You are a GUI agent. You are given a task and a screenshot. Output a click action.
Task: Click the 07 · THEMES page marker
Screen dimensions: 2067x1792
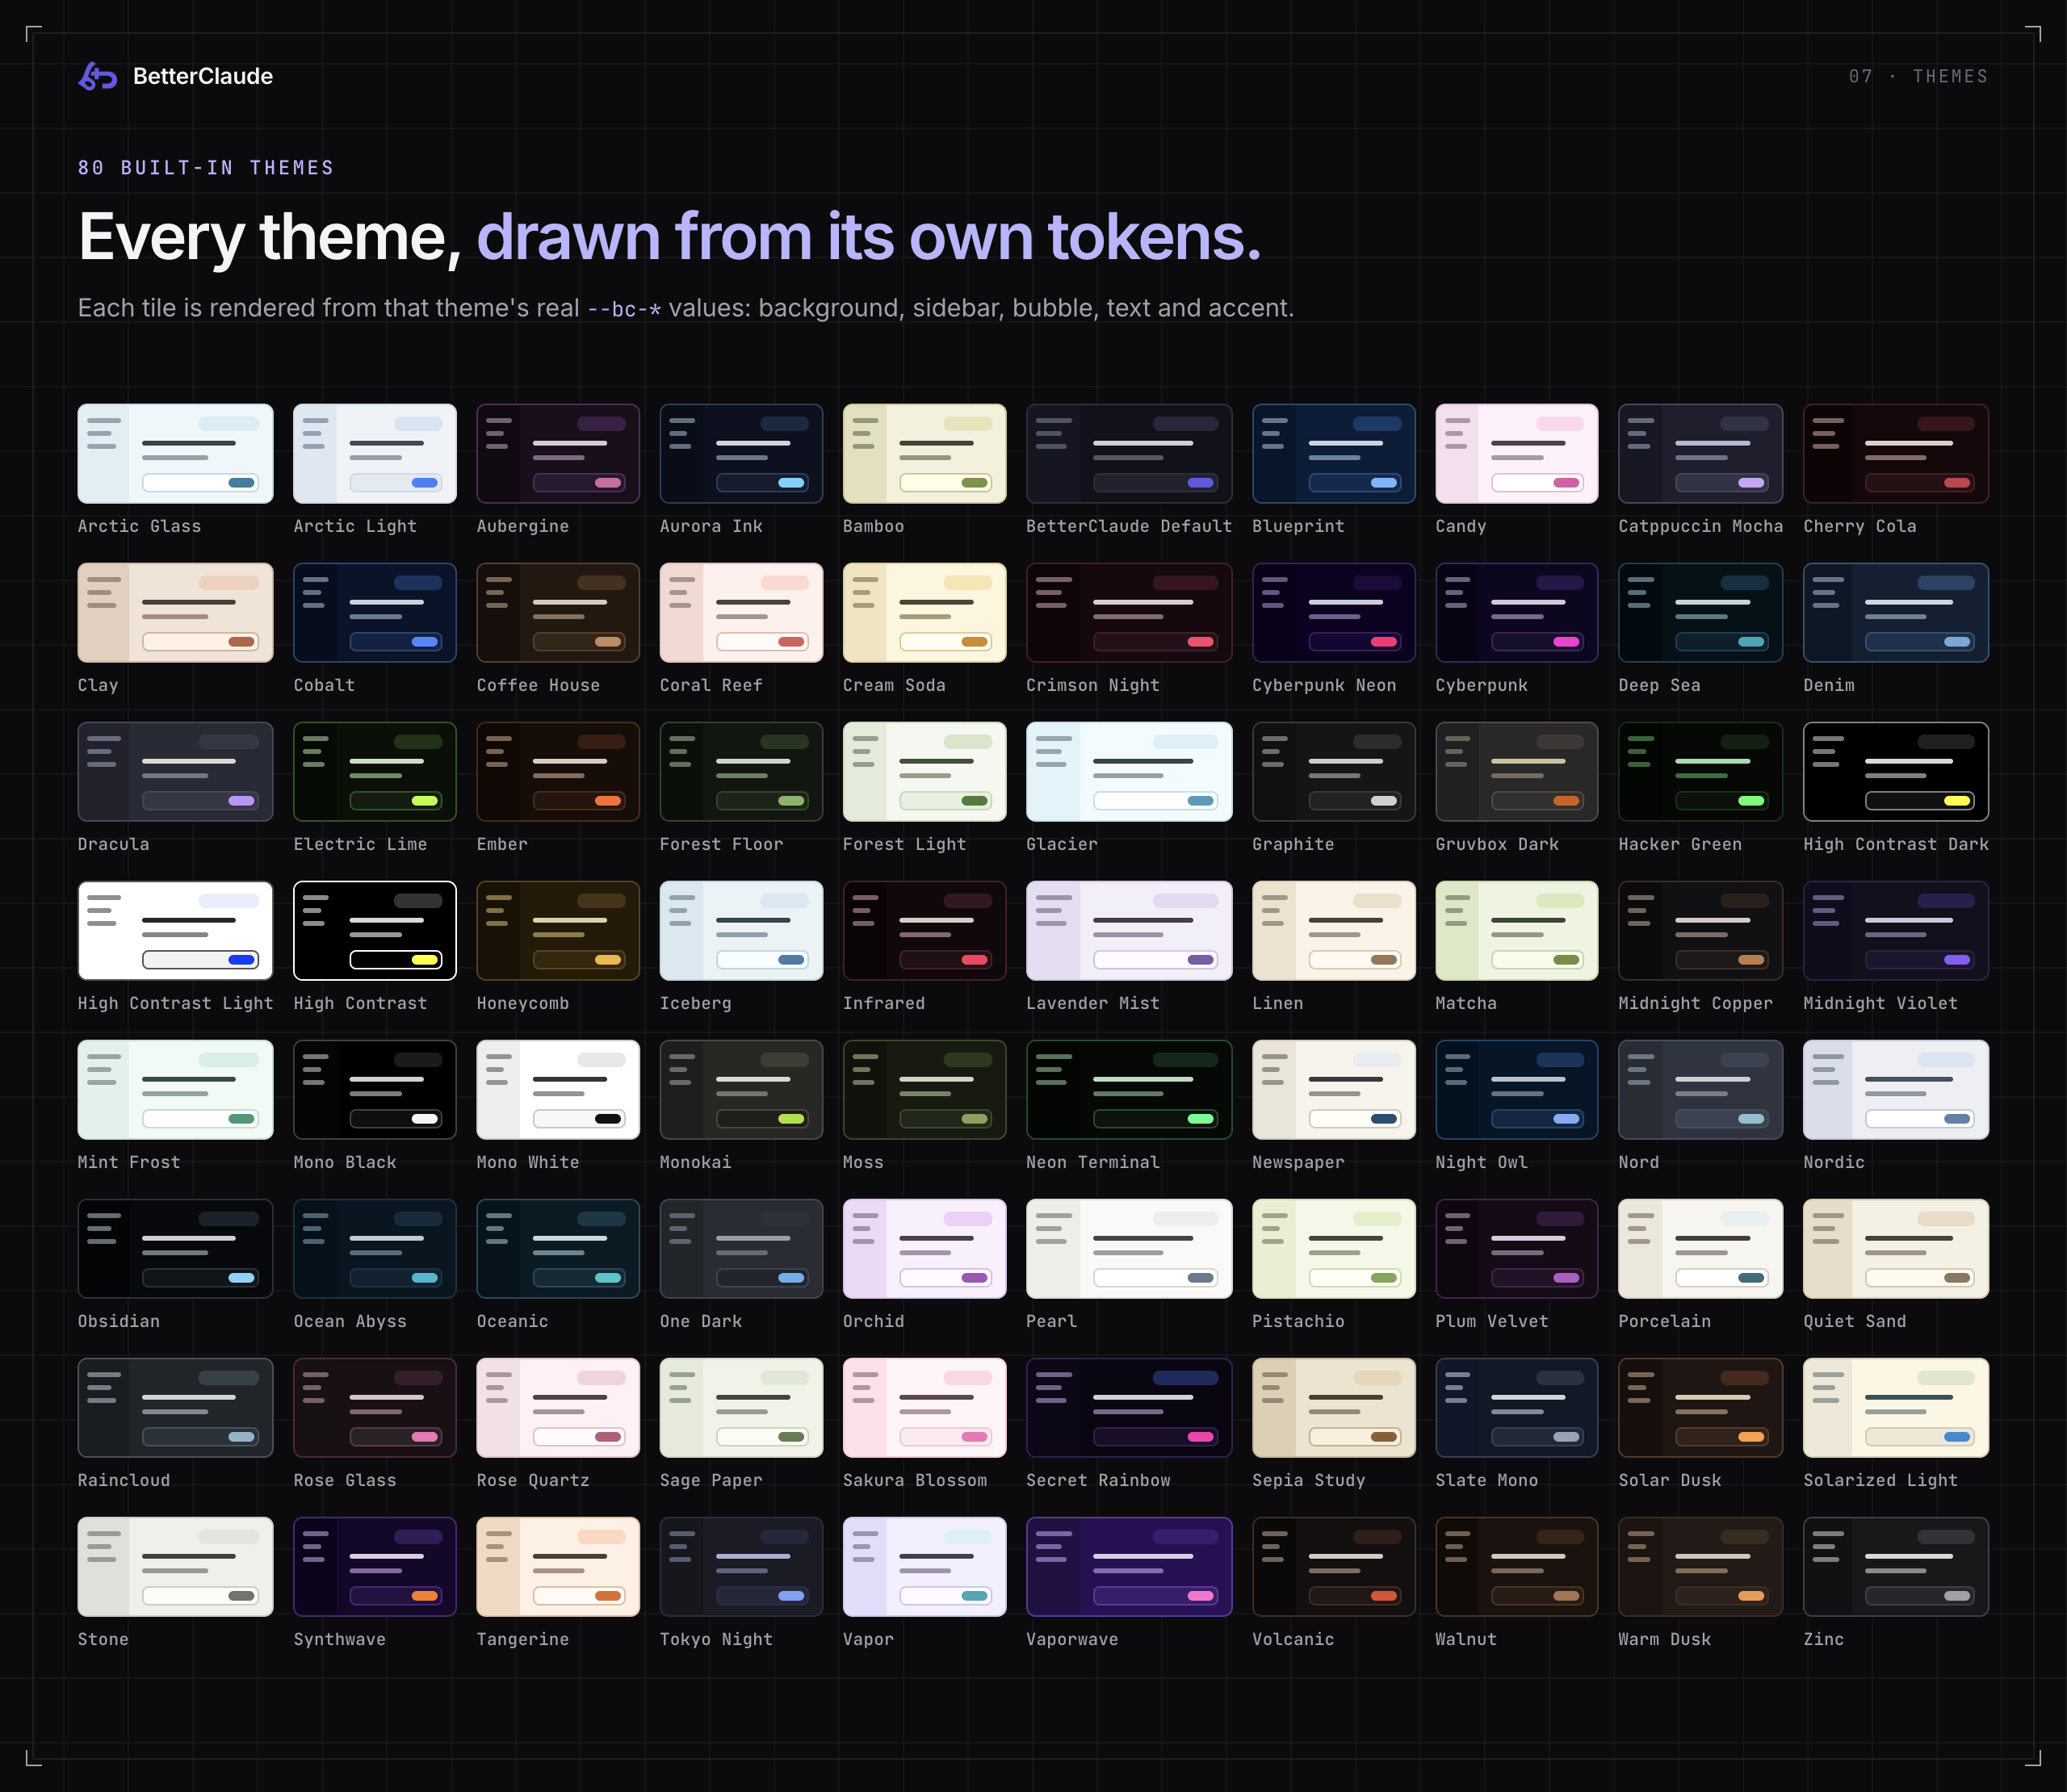(x=1918, y=76)
